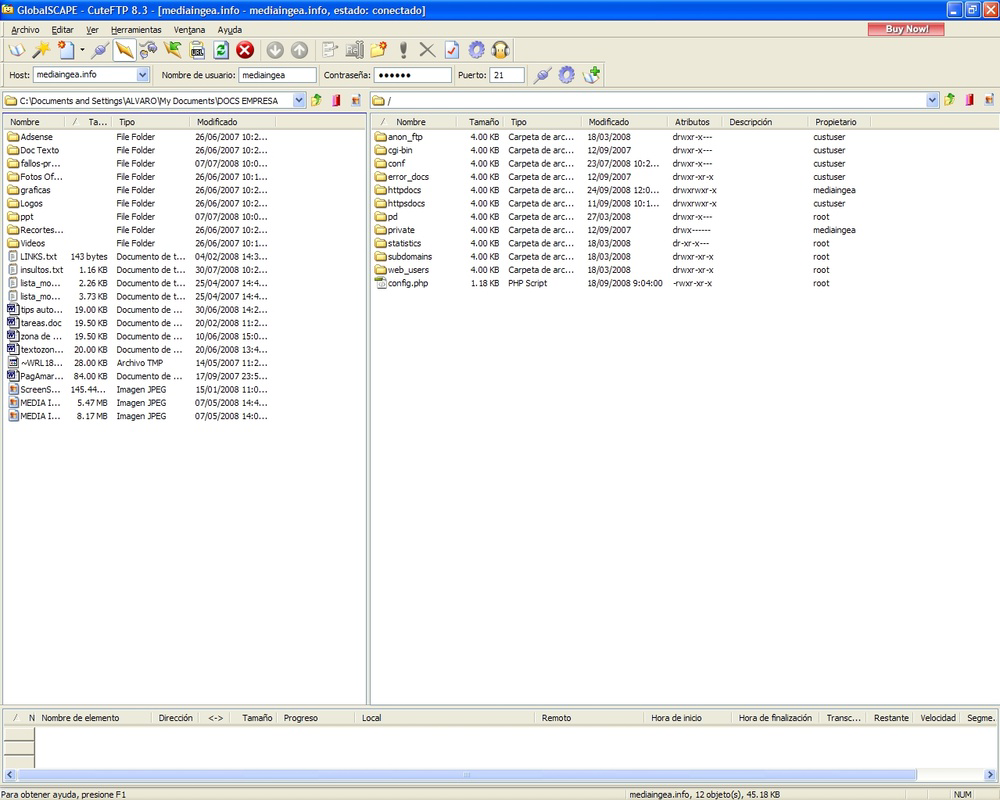The width and height of the screenshot is (1000, 800).
Task: Go up one folder in the remote pane
Action: point(950,100)
